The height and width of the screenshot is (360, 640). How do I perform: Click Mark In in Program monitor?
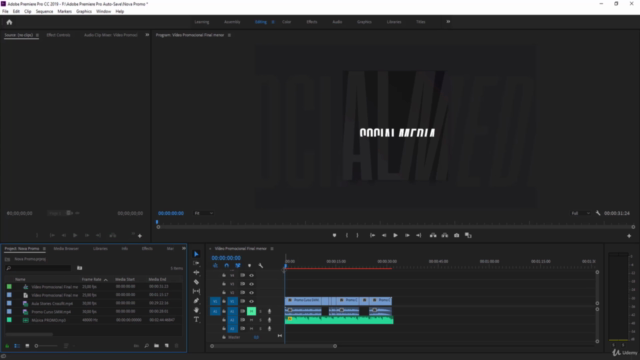coord(347,236)
